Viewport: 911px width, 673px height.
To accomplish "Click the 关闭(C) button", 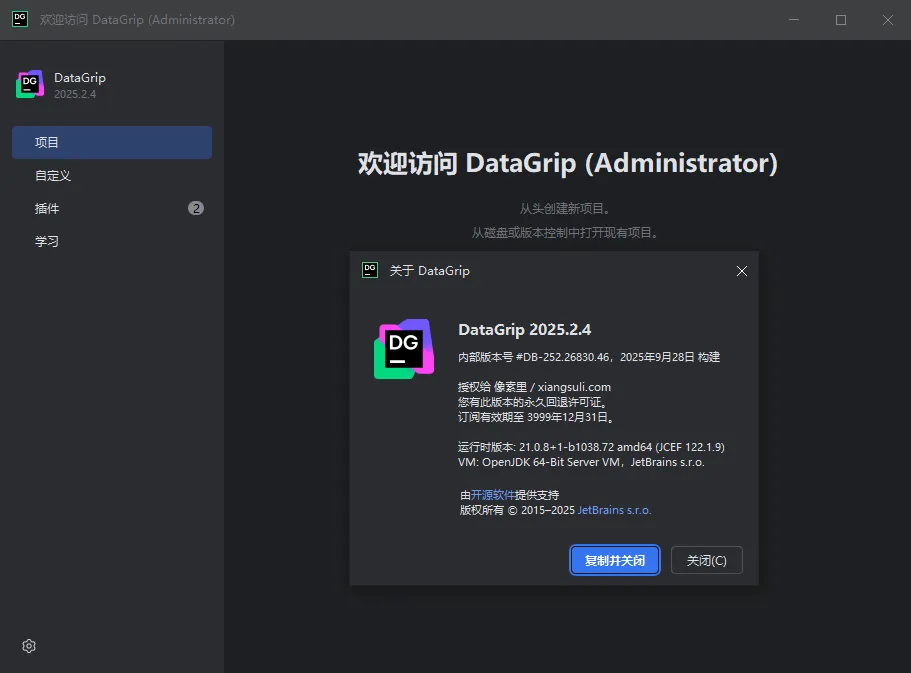I will click(x=706, y=560).
